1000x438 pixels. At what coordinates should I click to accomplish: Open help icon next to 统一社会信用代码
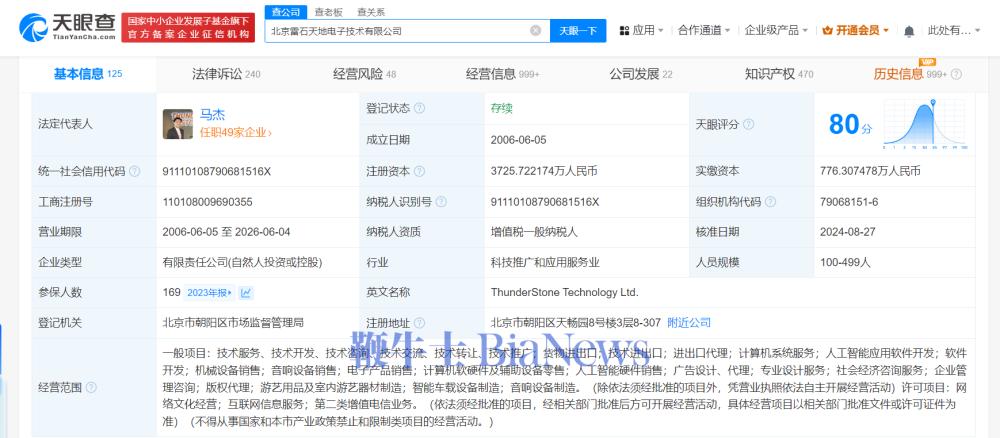(x=135, y=172)
